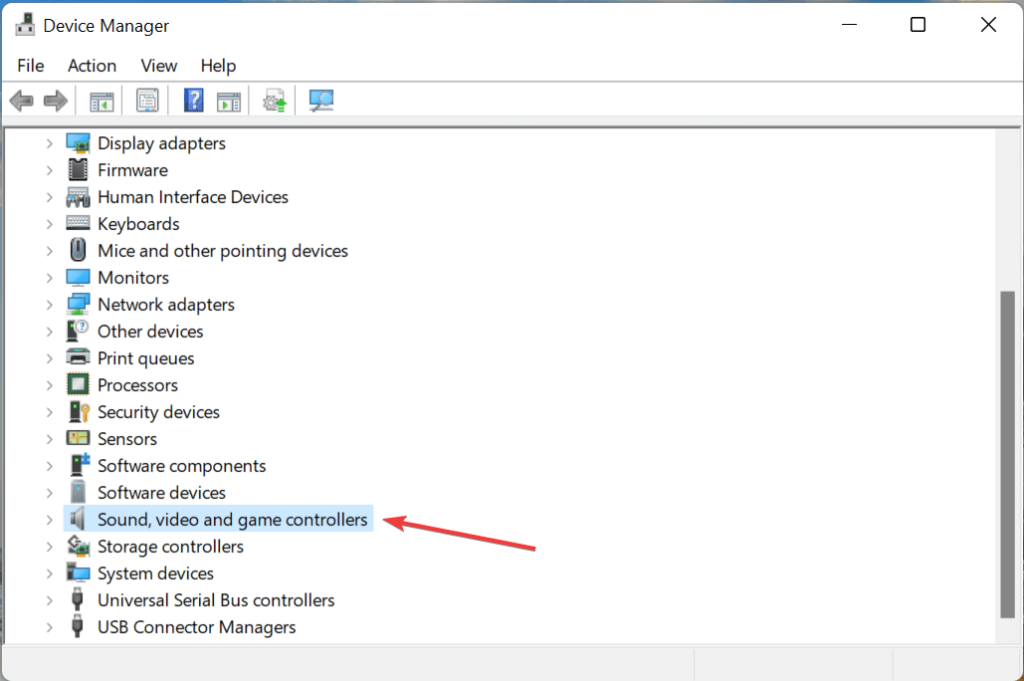The width and height of the screenshot is (1024, 681).
Task: Expand the Network adapters category
Action: [x=50, y=304]
